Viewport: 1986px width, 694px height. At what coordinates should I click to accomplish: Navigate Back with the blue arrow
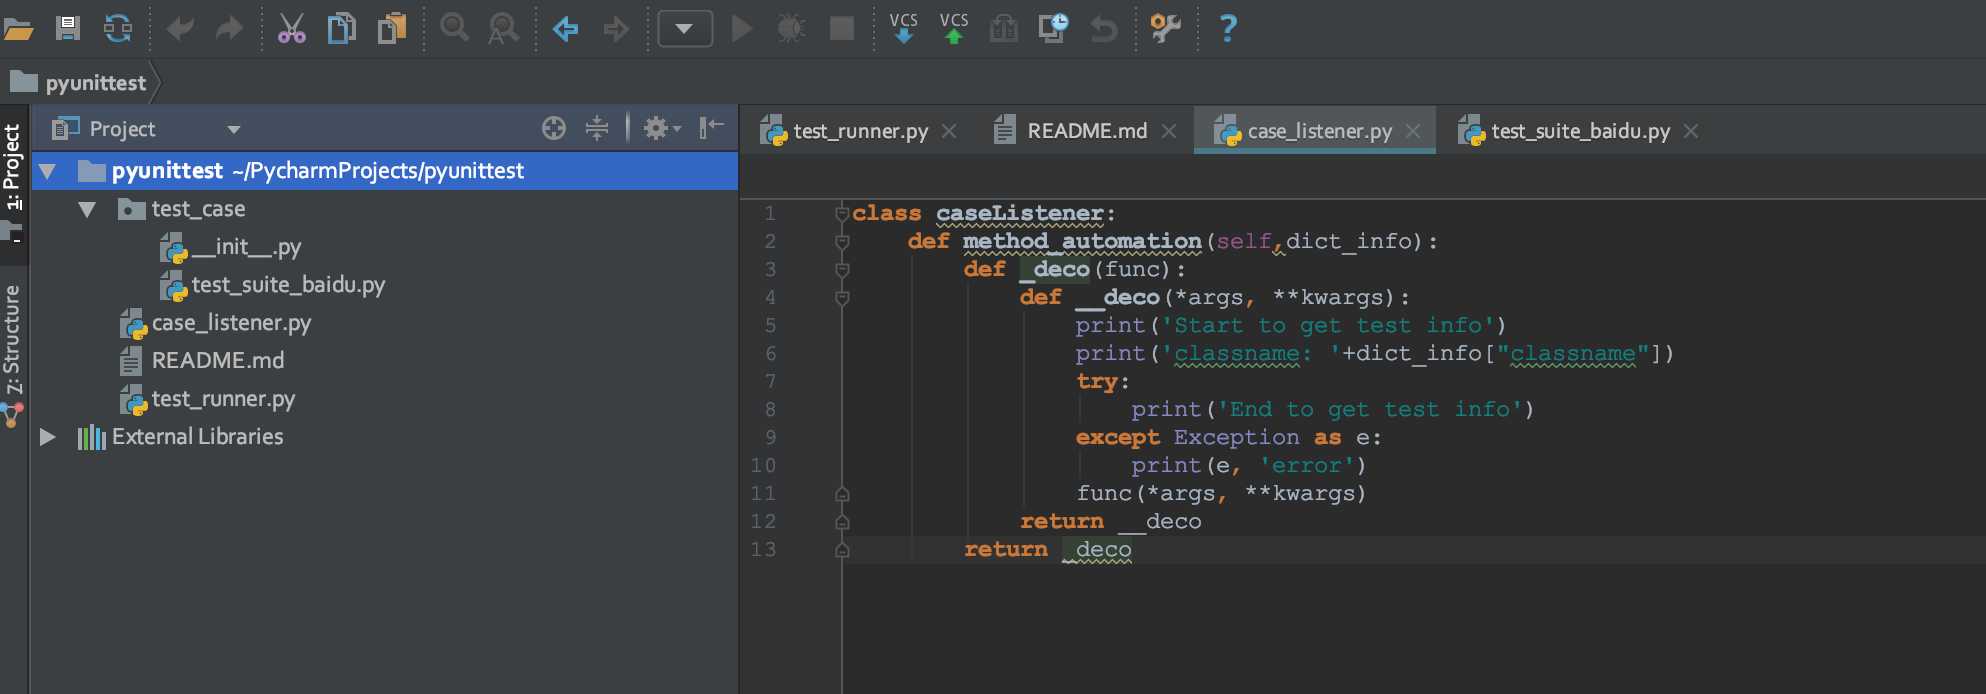(566, 29)
